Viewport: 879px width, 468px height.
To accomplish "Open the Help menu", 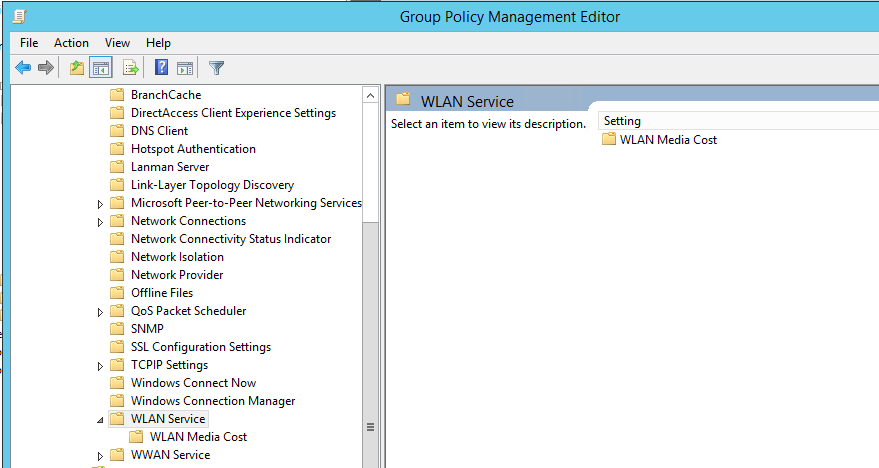I will point(158,43).
